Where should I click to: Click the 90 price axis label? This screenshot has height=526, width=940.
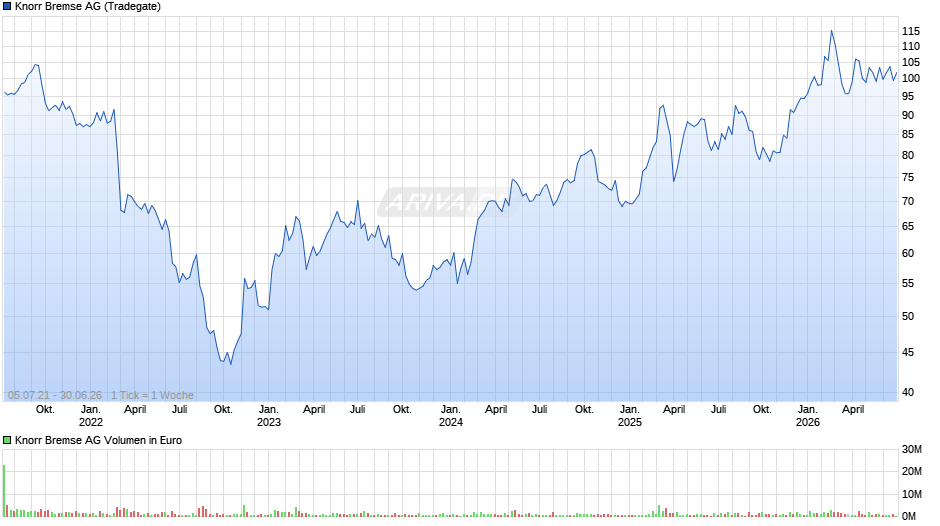click(x=908, y=115)
